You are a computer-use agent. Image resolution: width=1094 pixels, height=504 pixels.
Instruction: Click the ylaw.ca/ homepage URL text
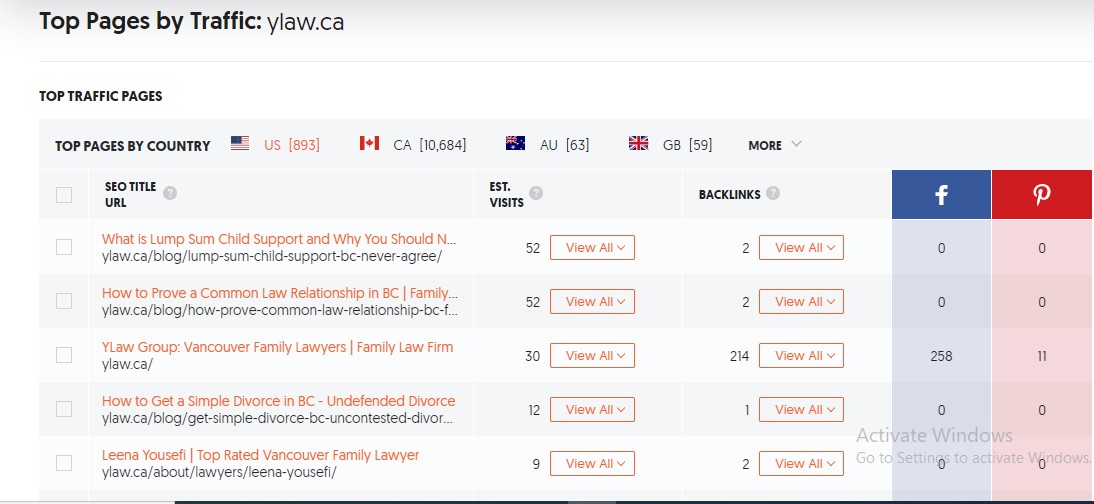click(127, 364)
